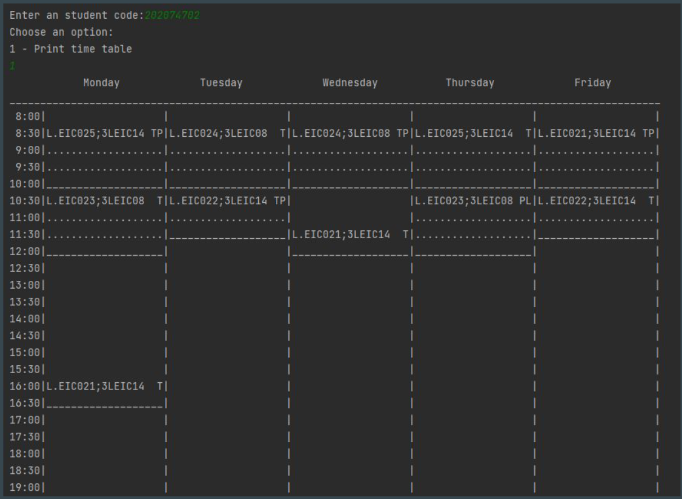The image size is (682, 499).
Task: Select Tuesday's 8:30 entry L.EIC024;3LEIC08 T
Action: pyautogui.click(x=227, y=133)
